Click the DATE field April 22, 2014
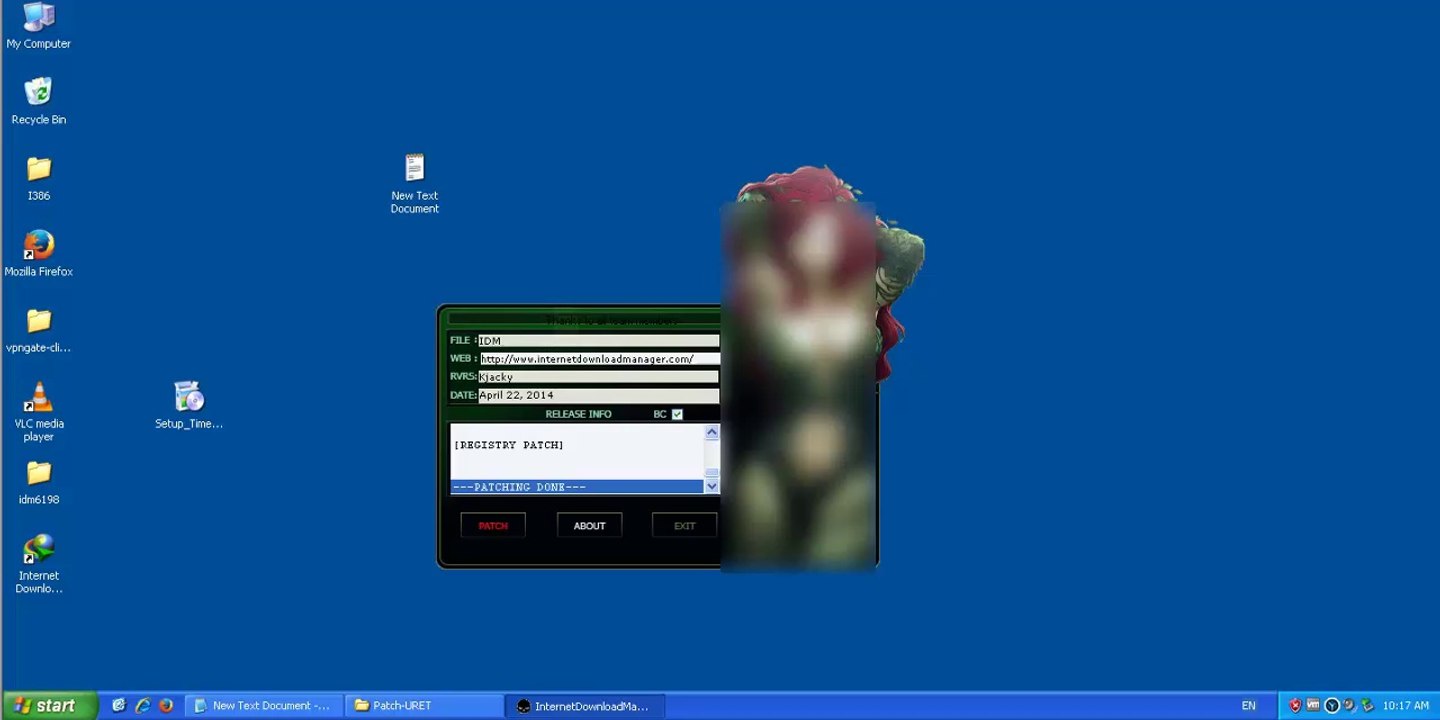Image resolution: width=1440 pixels, height=720 pixels. tap(599, 395)
